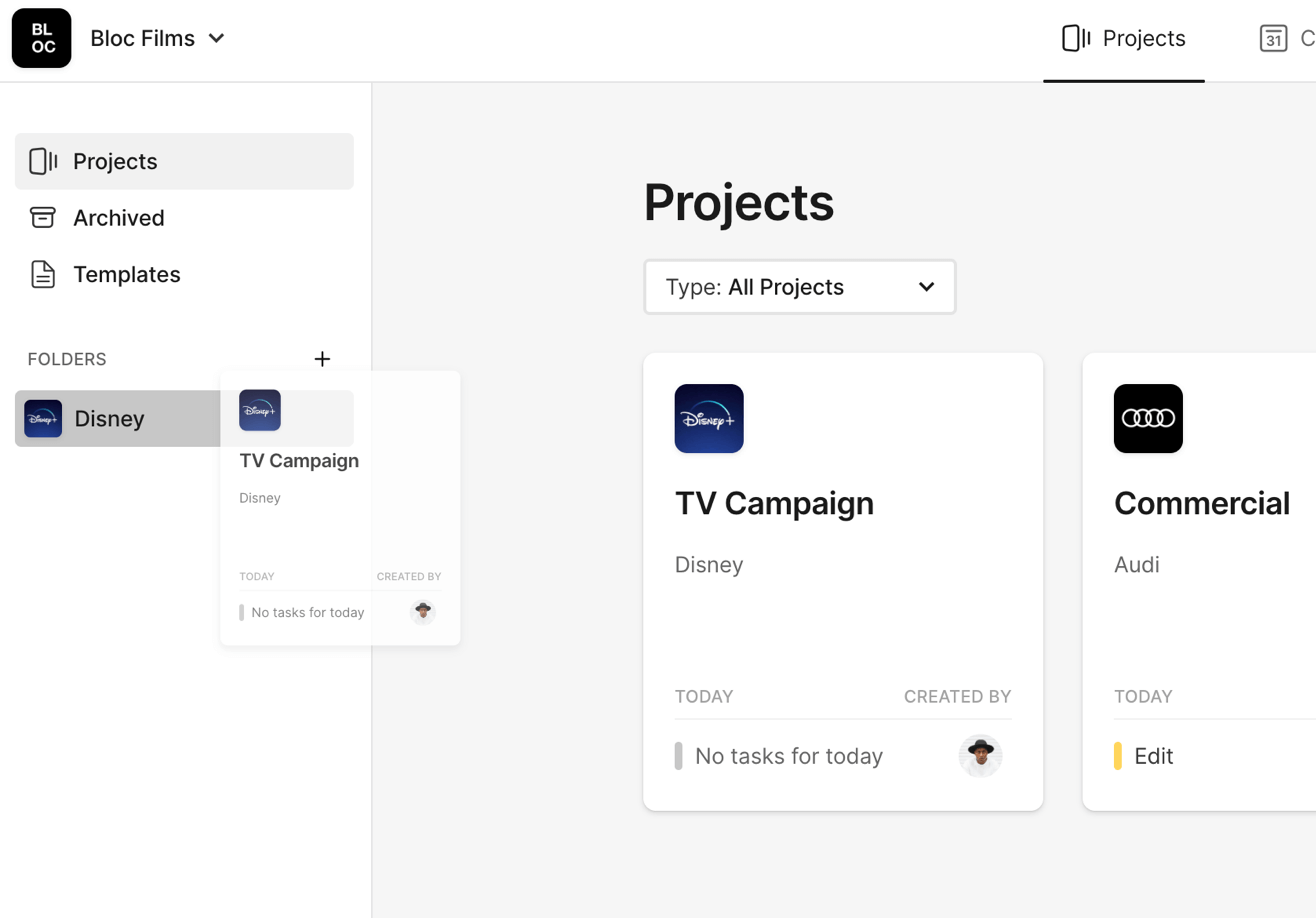Click the Templates document icon
This screenshot has width=1316, height=918.
pyautogui.click(x=42, y=275)
